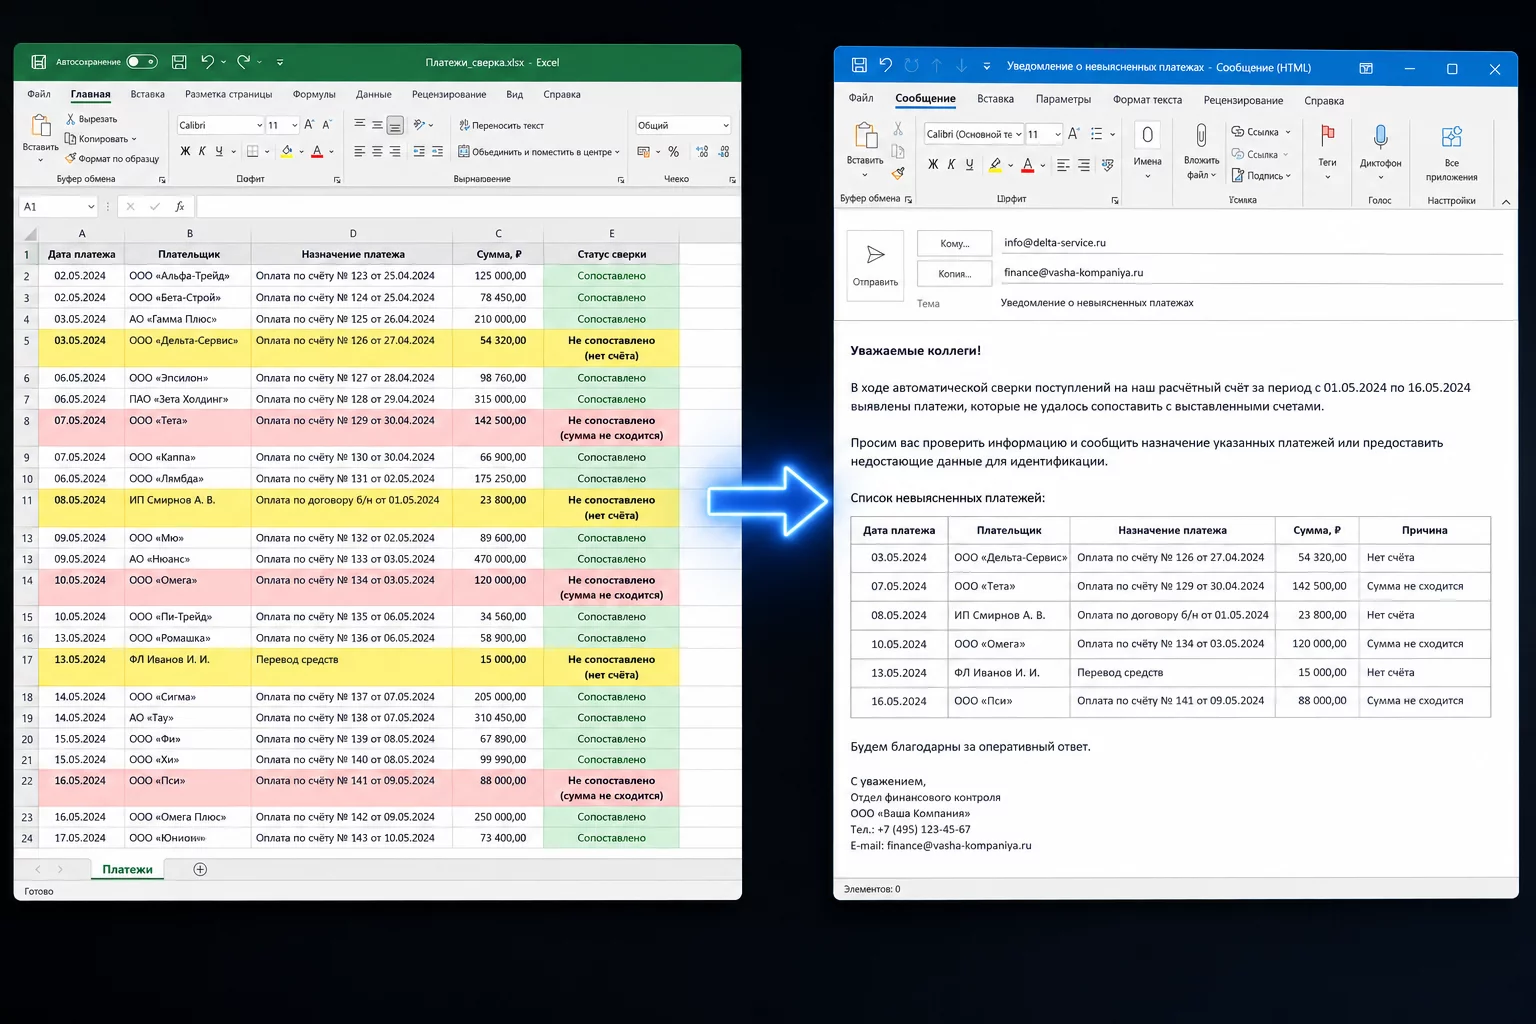Click the Вставить paste icon in Excel
This screenshot has width=1536, height=1024.
pos(41,127)
